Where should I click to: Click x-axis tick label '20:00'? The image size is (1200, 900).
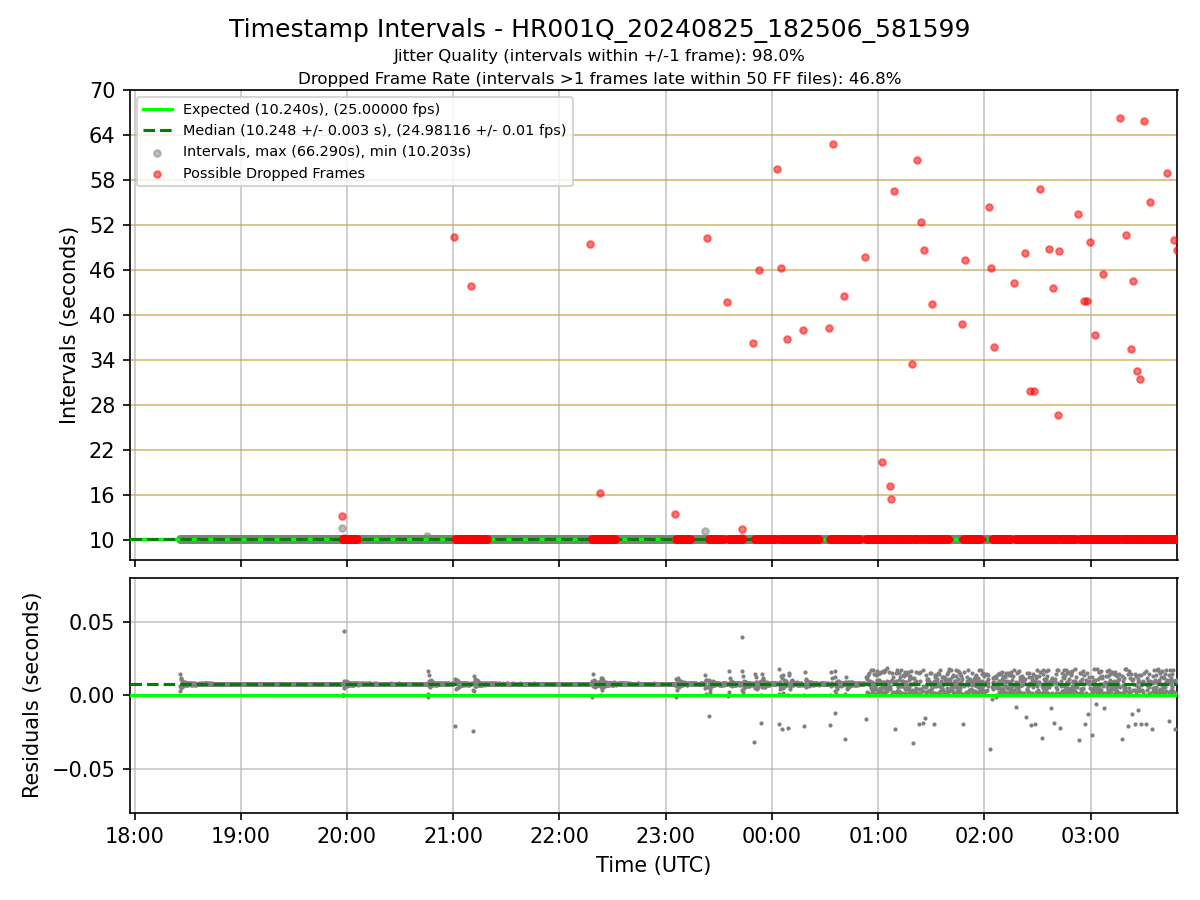point(347,834)
